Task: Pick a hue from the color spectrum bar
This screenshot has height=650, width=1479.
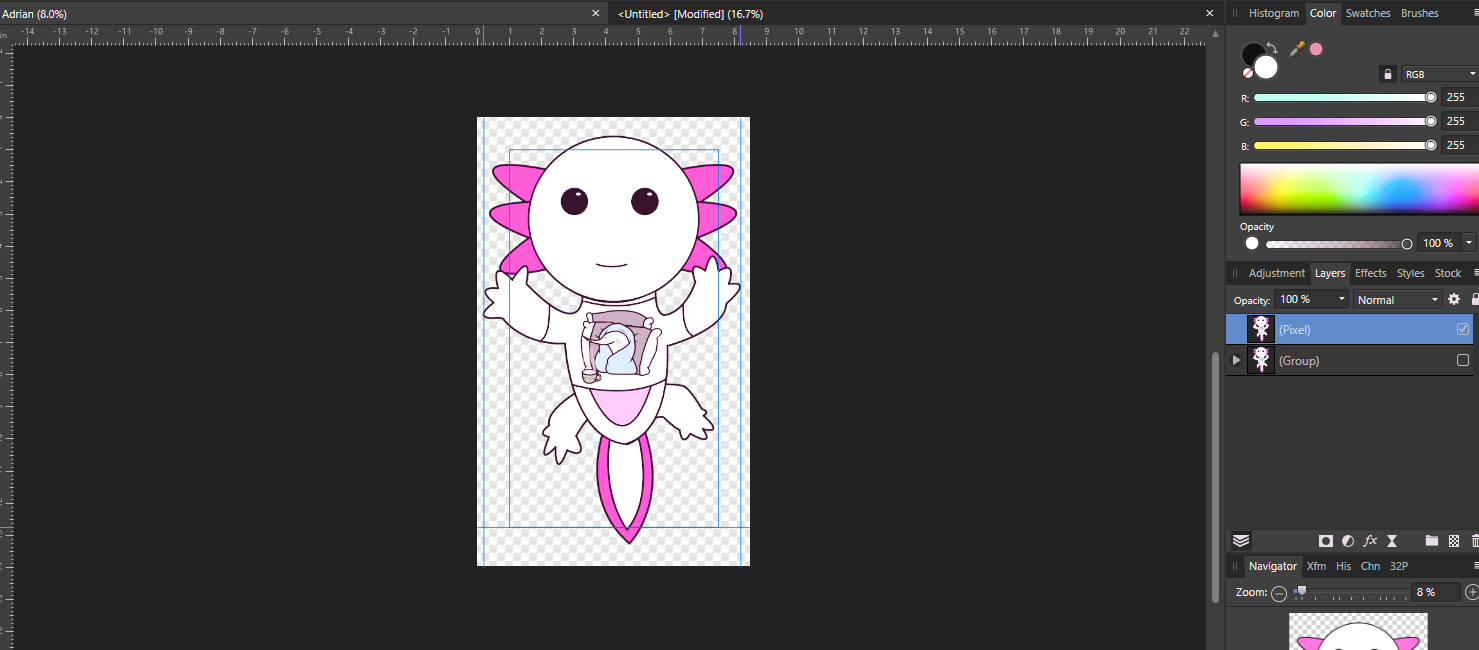Action: coord(1359,188)
